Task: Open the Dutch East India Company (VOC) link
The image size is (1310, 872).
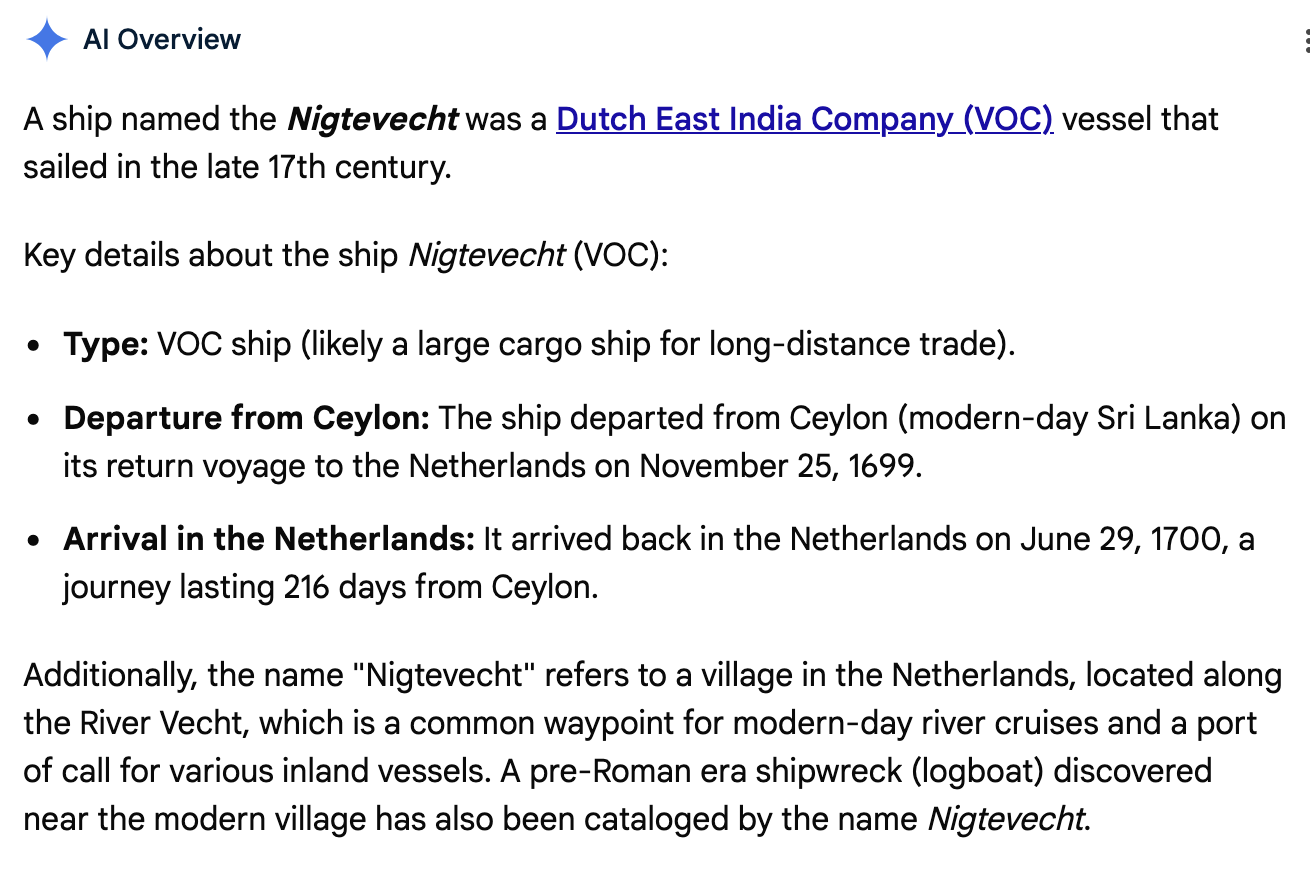Action: [805, 118]
